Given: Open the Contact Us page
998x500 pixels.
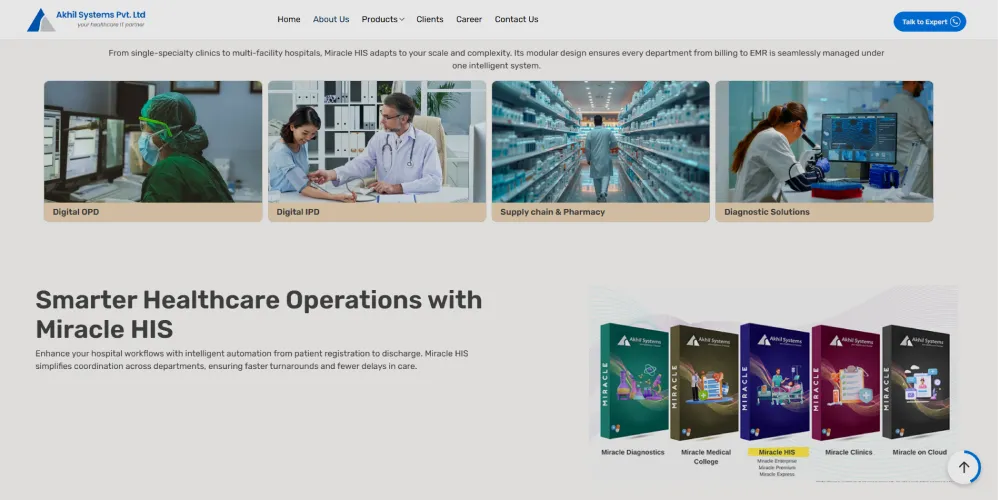Looking at the screenshot, I should pos(516,19).
